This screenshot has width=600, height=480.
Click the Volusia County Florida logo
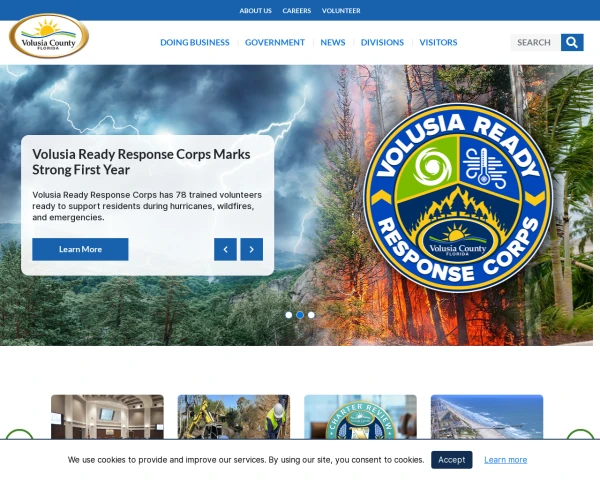[x=49, y=36]
